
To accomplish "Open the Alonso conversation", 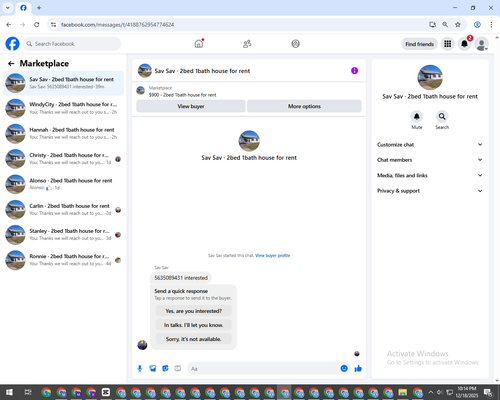I will (x=63, y=184).
